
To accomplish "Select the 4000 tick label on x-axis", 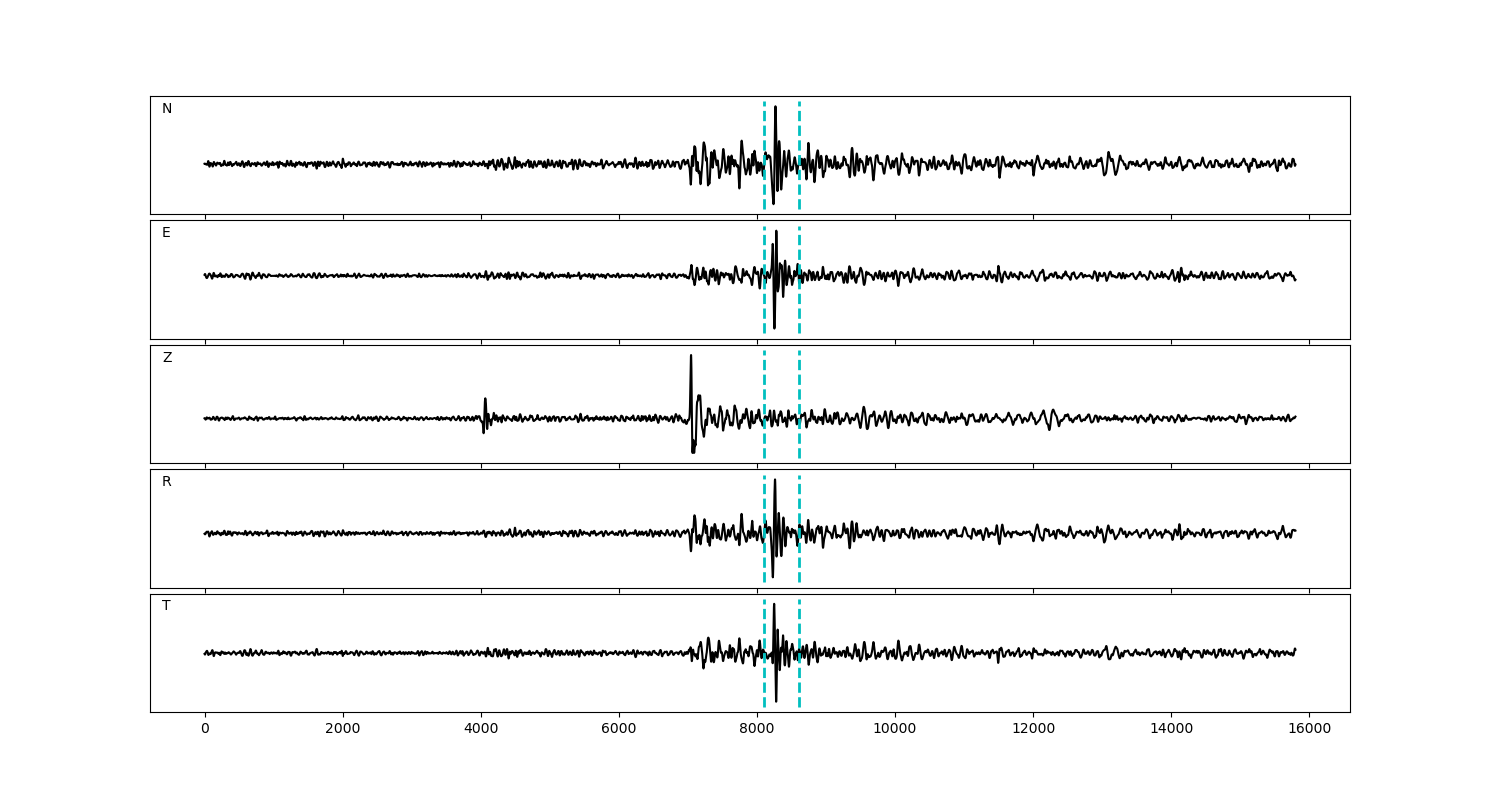I will (x=481, y=729).
